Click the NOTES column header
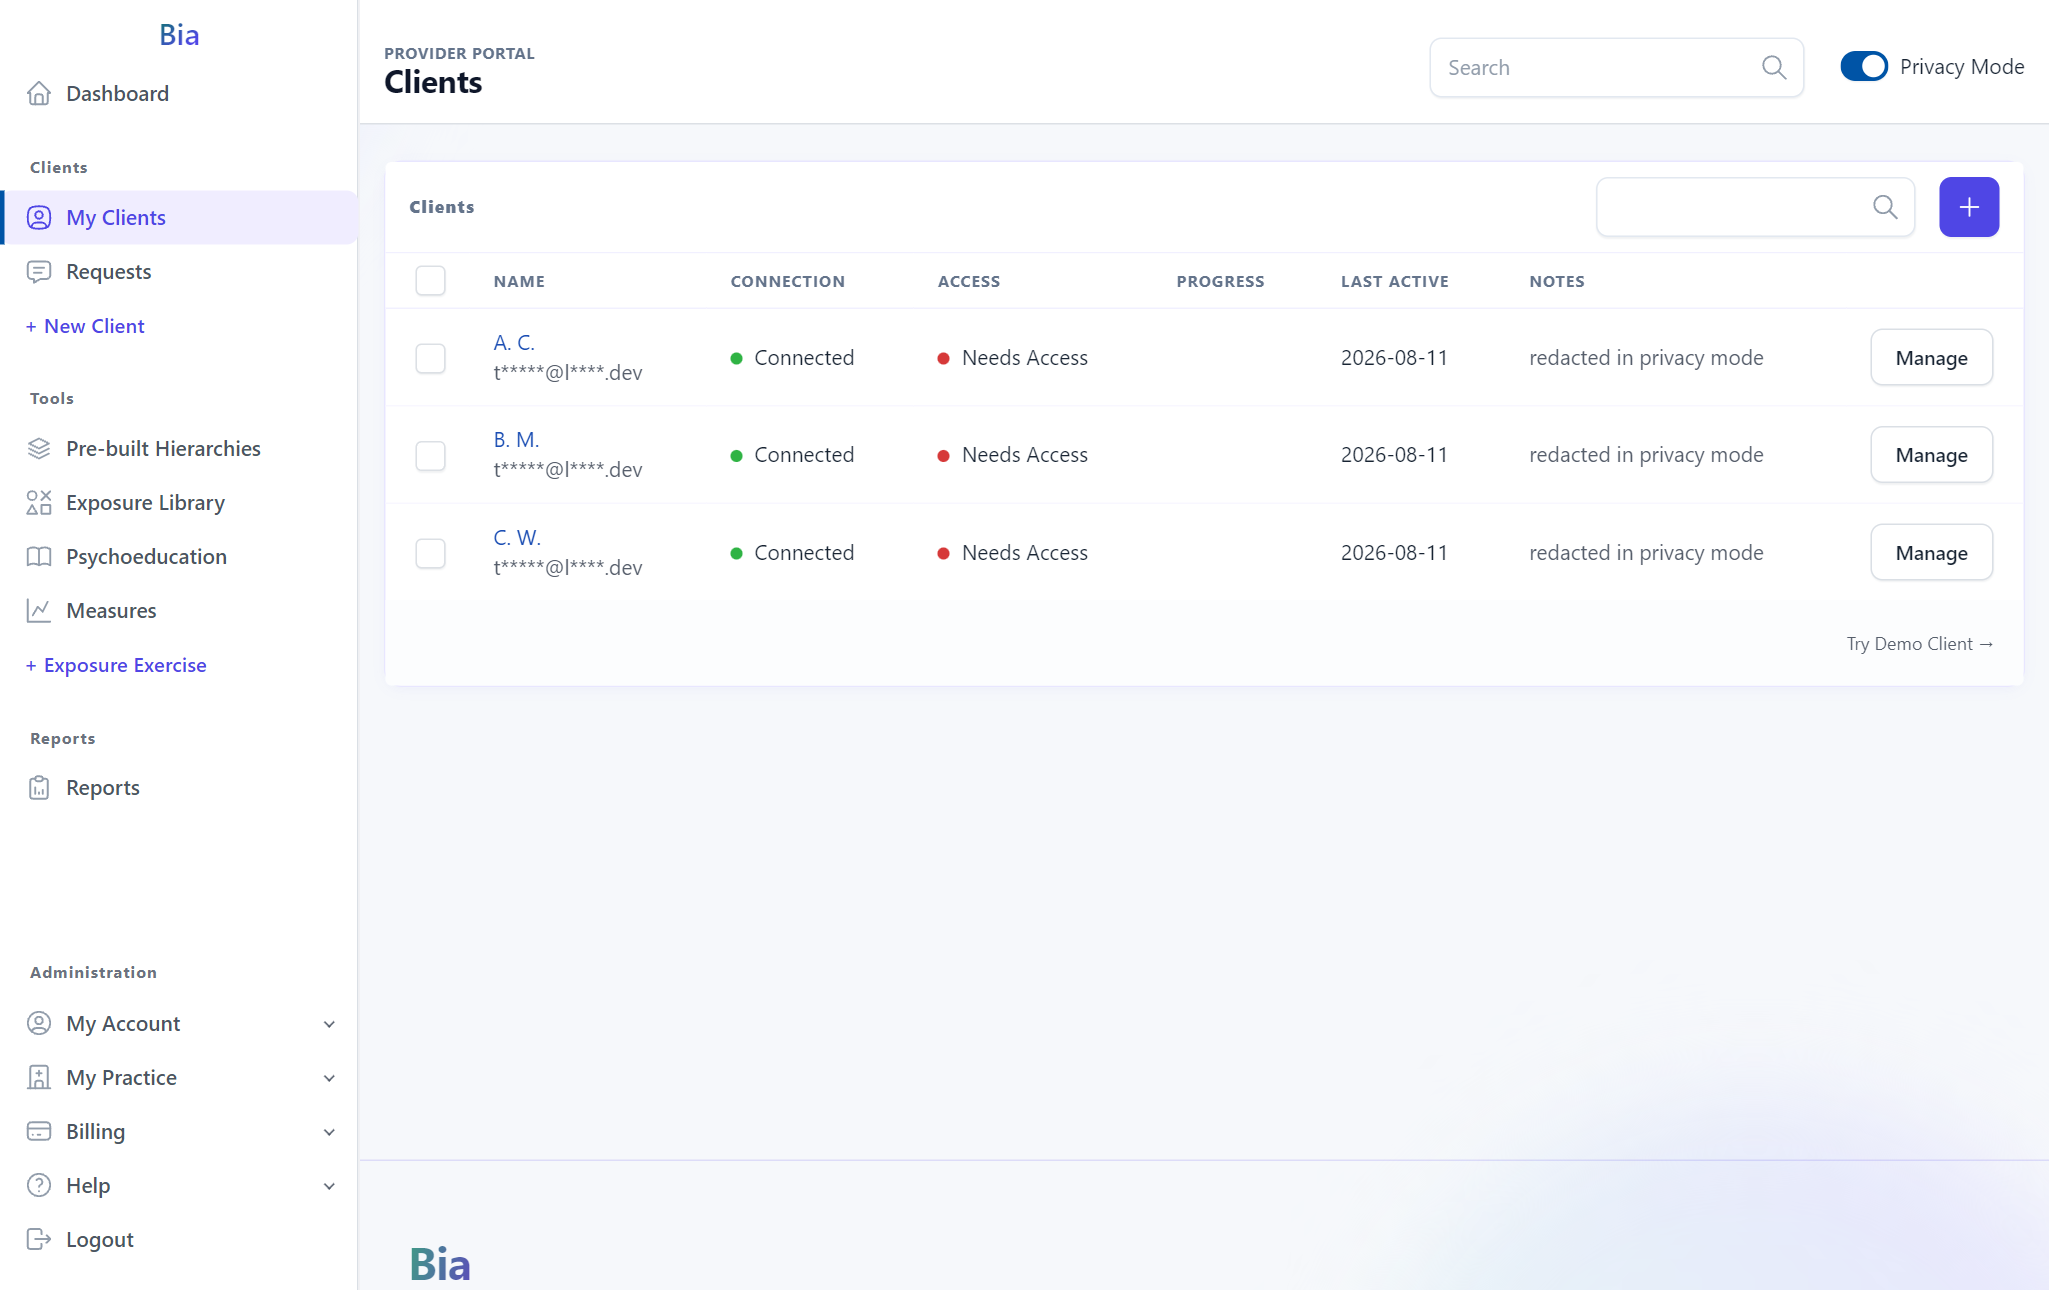 pos(1556,281)
